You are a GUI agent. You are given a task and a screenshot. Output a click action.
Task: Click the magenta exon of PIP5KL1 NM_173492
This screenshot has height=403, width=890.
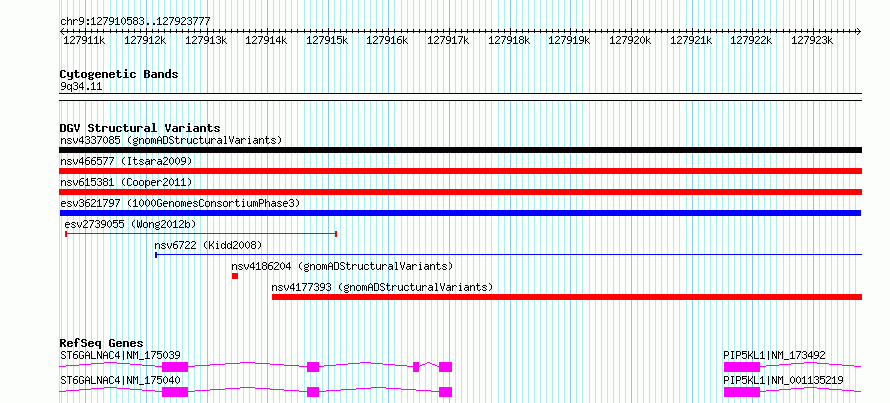point(741,367)
